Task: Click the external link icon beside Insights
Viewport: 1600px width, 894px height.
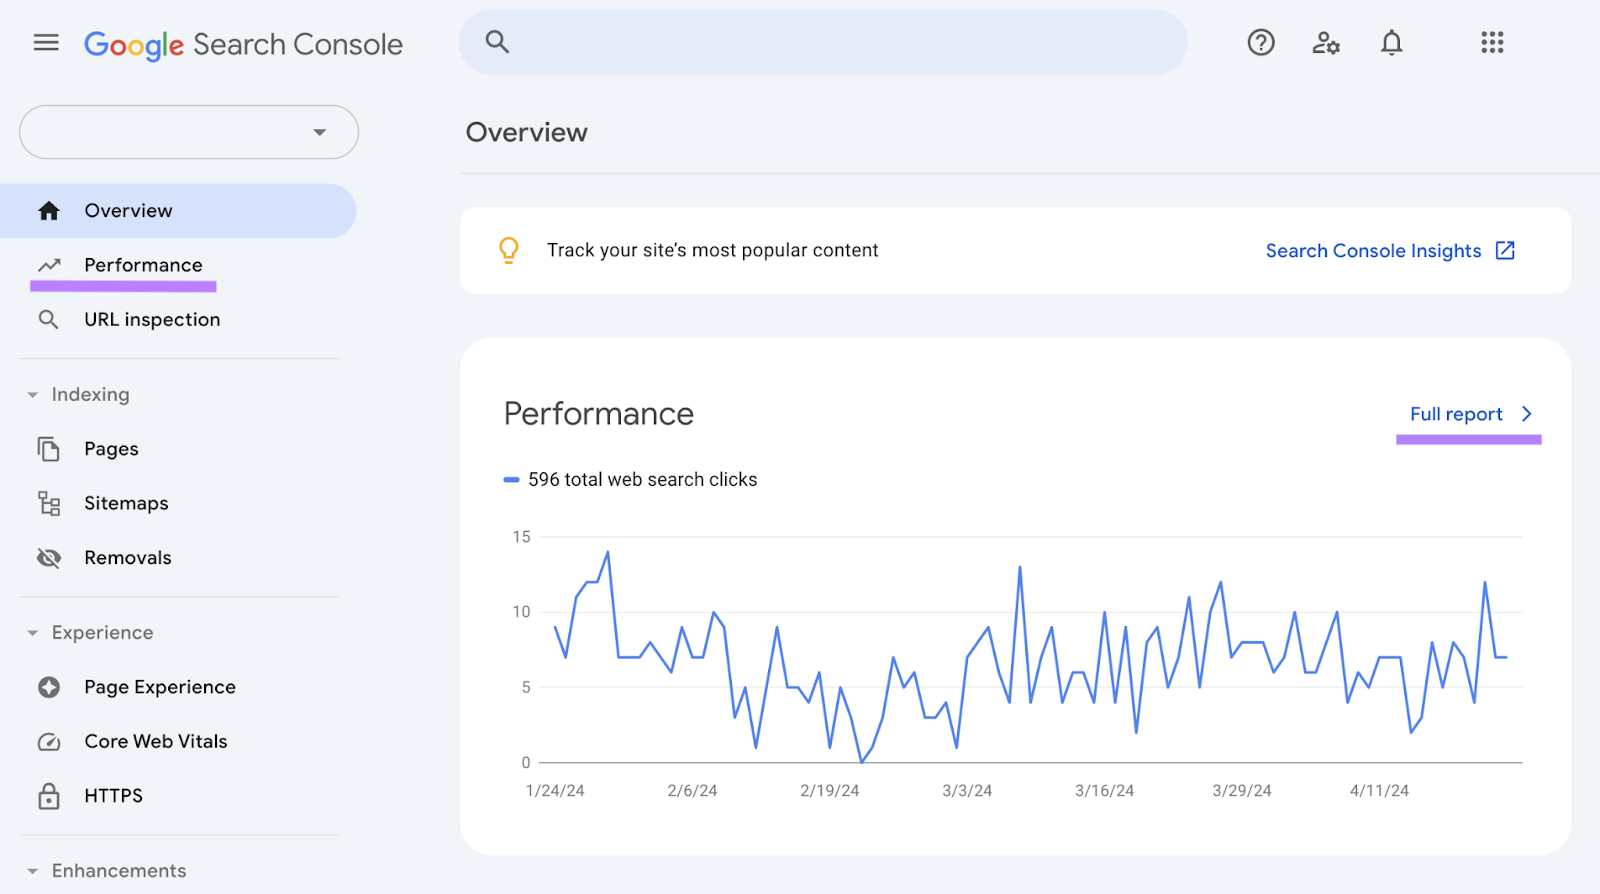Action: click(x=1505, y=250)
